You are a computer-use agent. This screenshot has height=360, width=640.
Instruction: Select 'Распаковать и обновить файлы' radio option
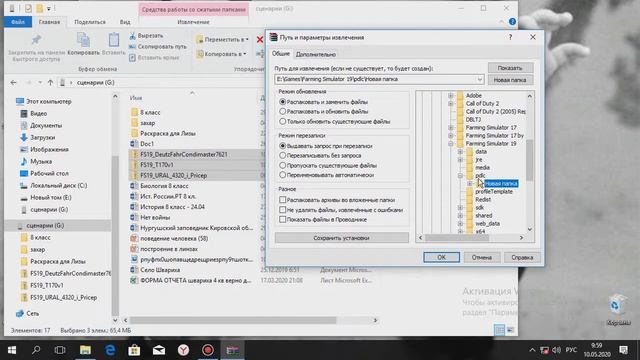click(282, 111)
